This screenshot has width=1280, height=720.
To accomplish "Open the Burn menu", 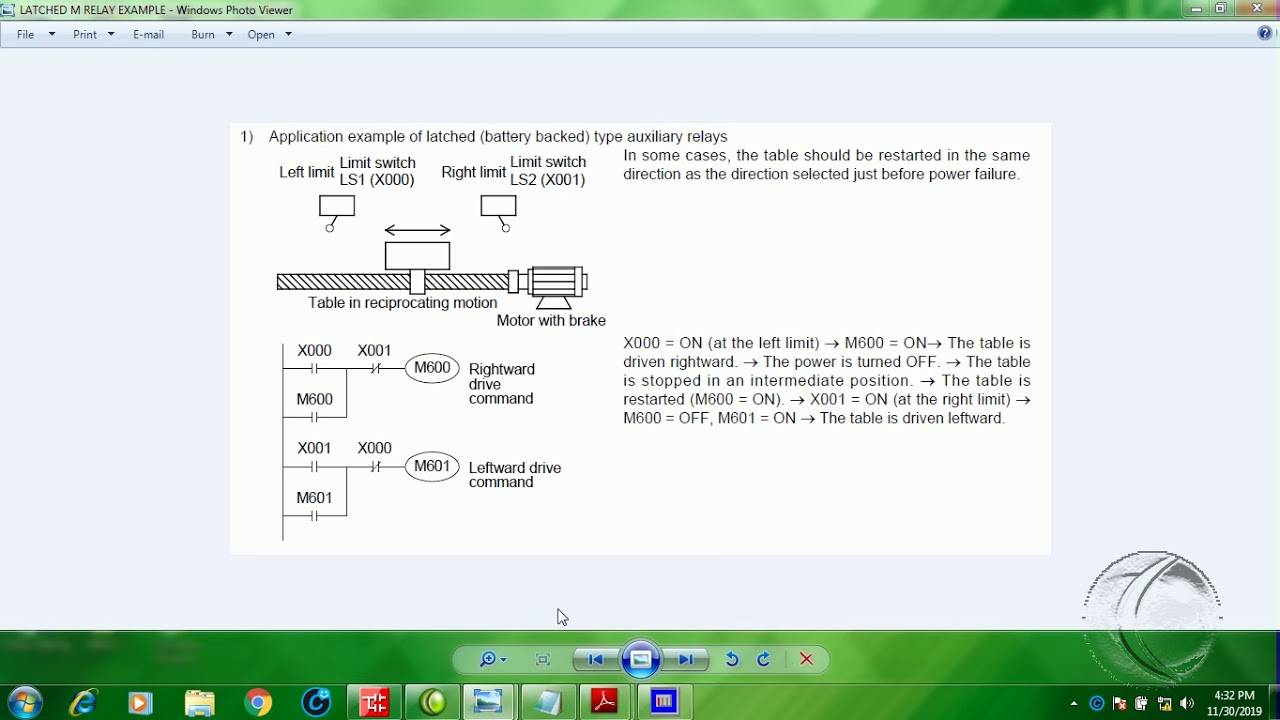I will (203, 34).
